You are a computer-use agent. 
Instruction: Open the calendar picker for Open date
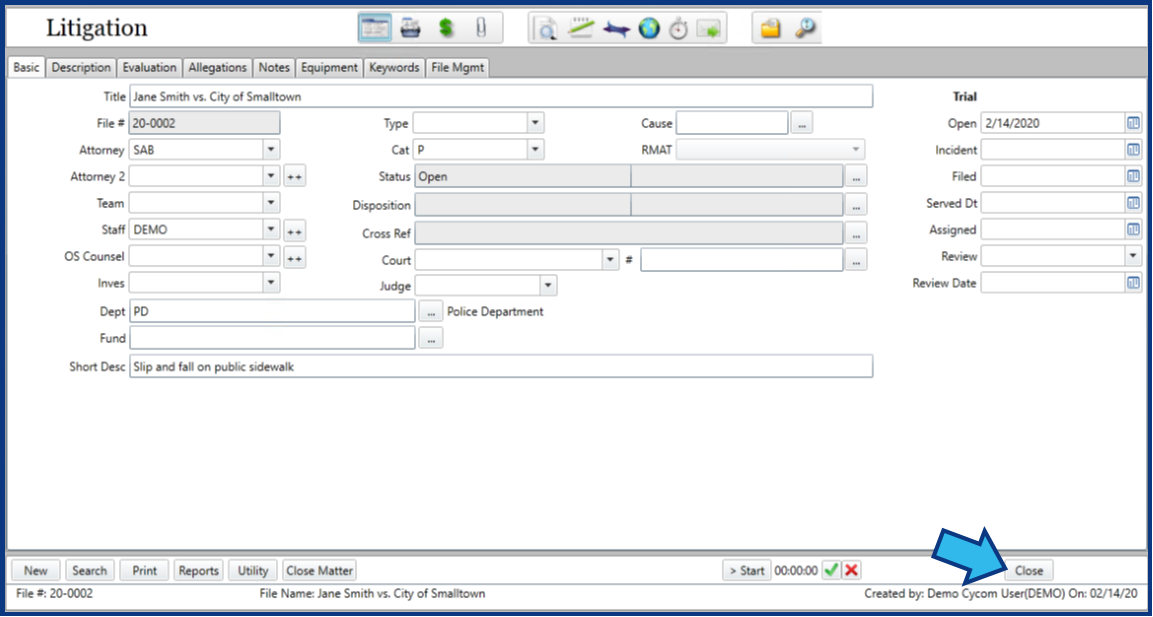[1133, 124]
